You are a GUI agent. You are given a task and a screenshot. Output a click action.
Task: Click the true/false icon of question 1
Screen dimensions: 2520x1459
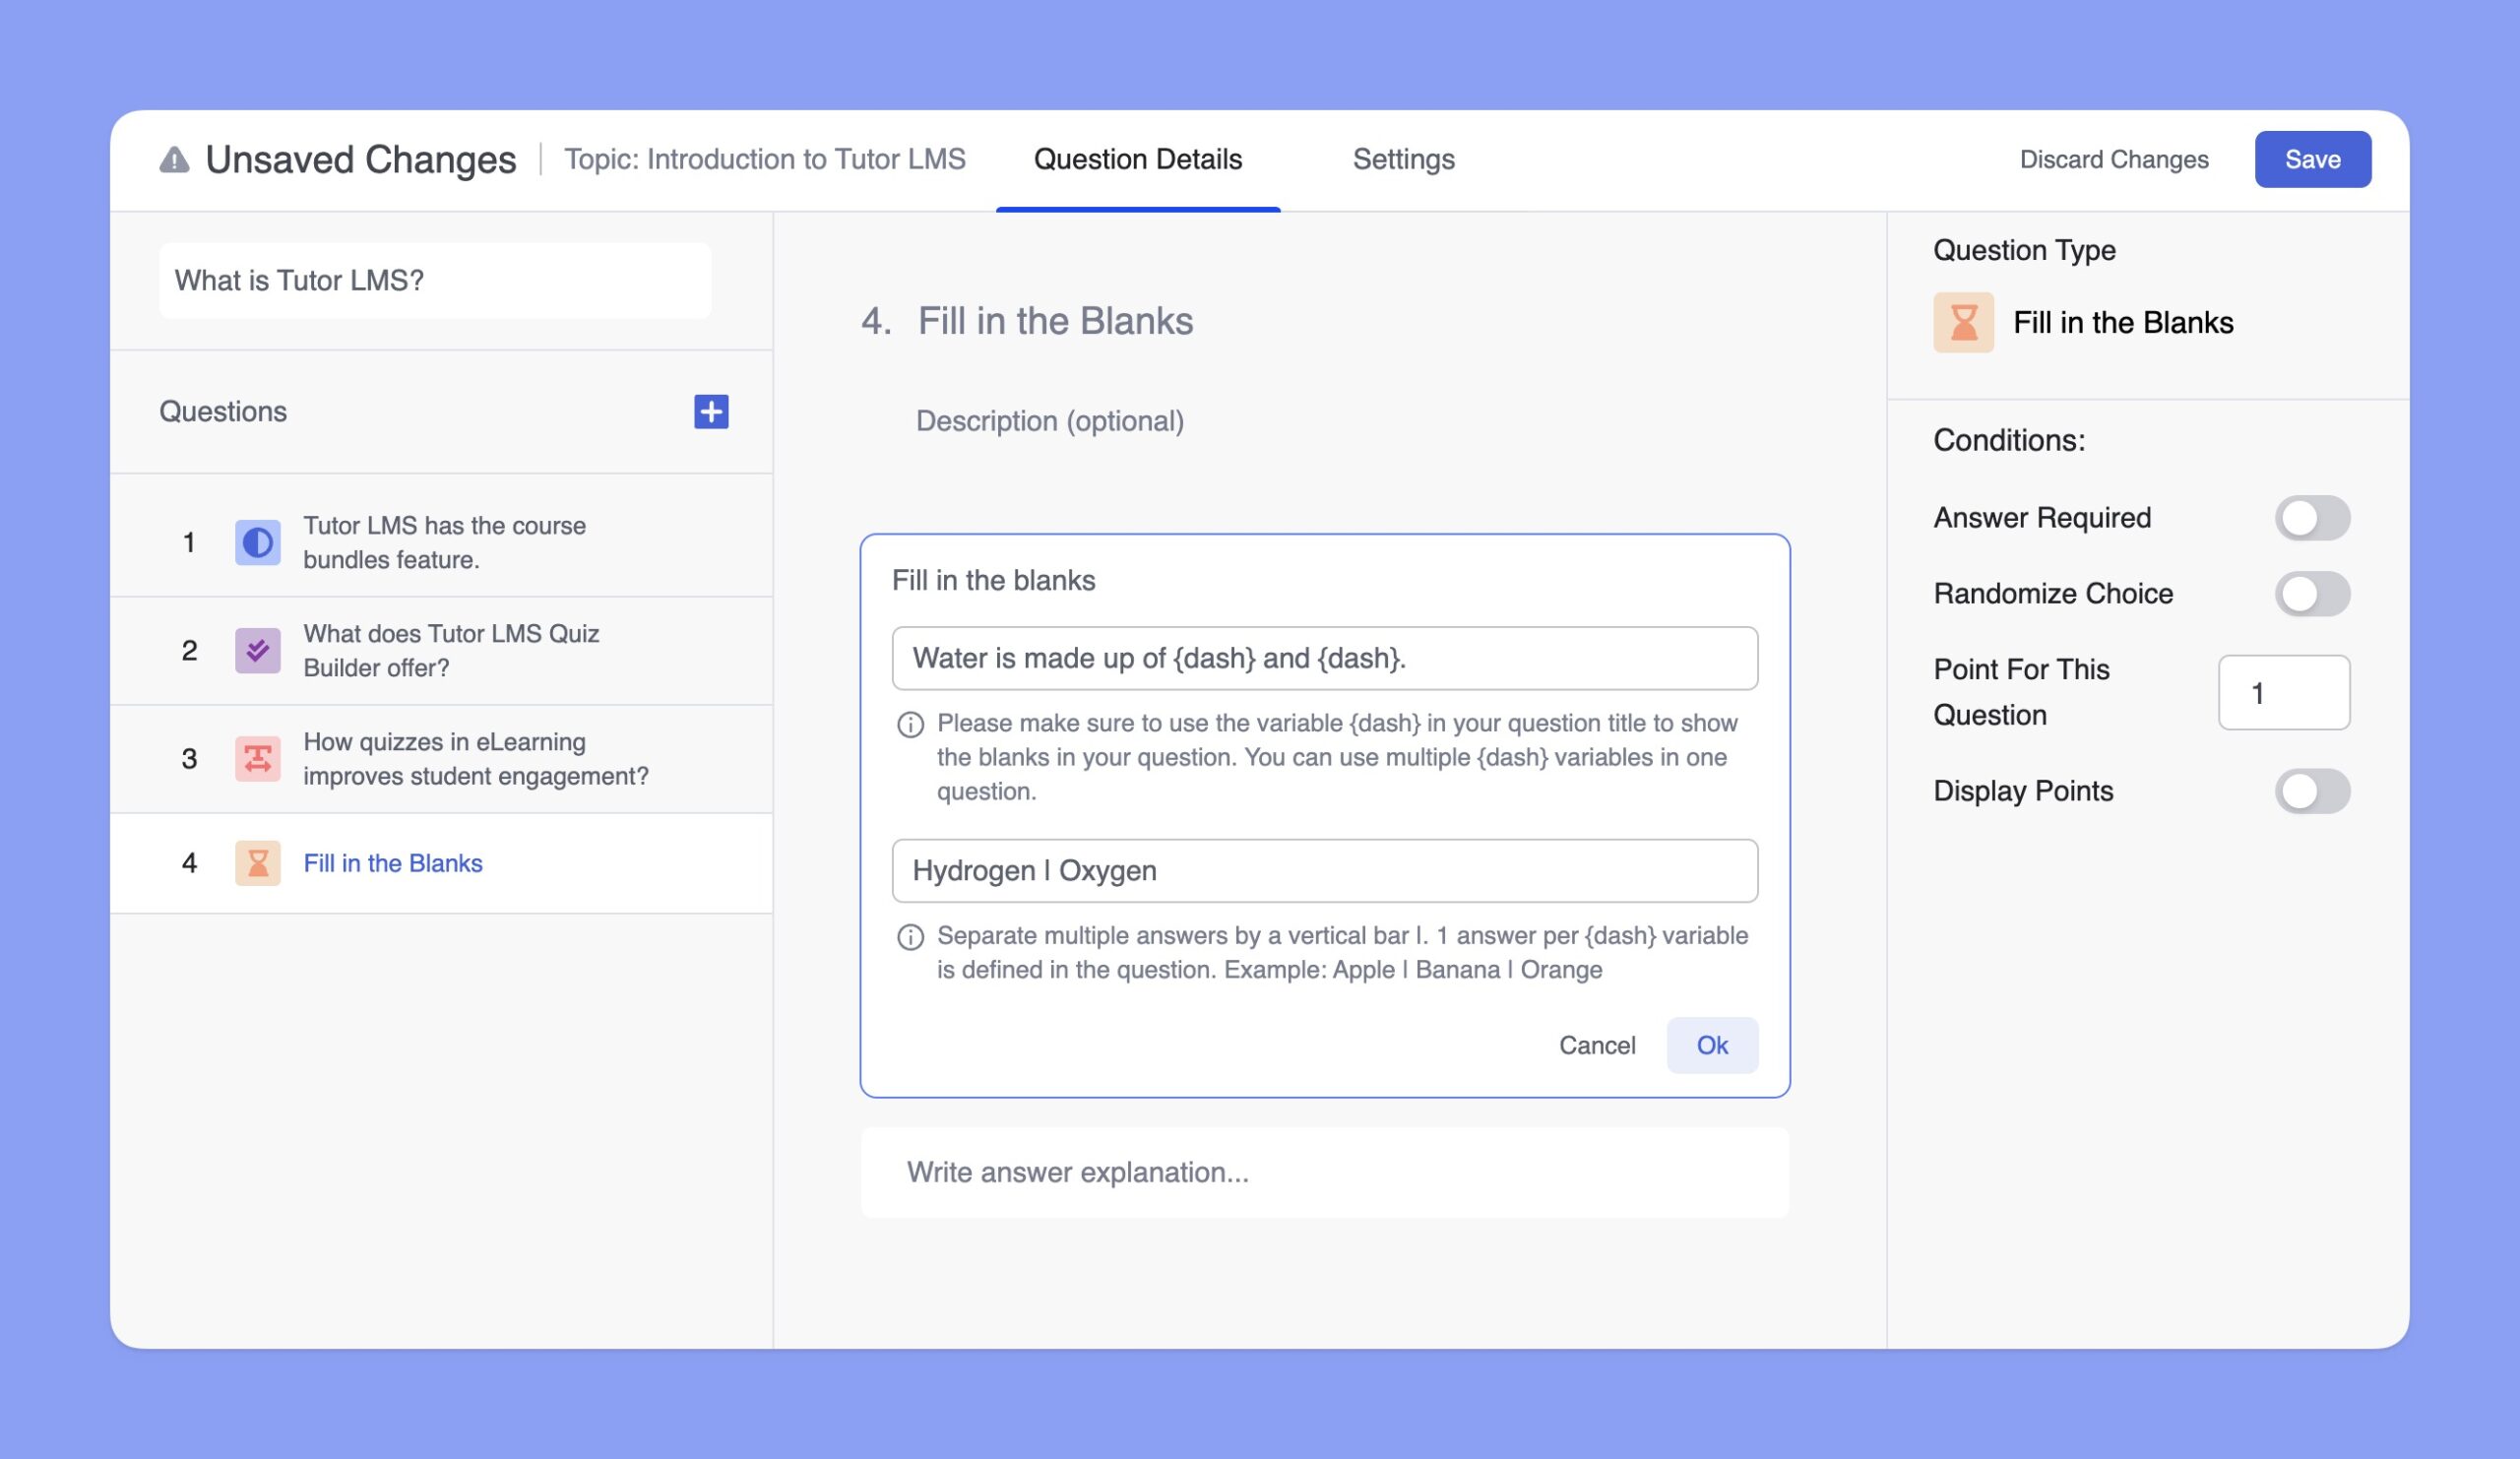click(x=257, y=542)
